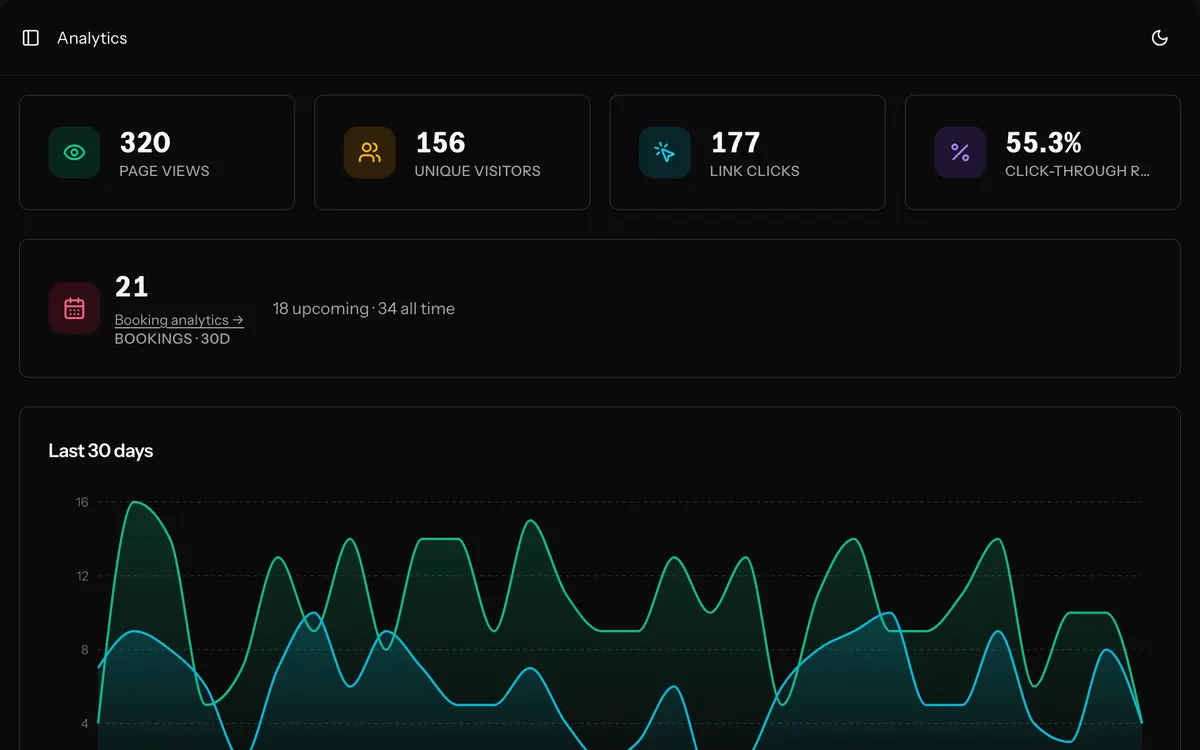Image resolution: width=1200 pixels, height=750 pixels.
Task: Toggle the sidebar panel icon
Action: tap(31, 38)
